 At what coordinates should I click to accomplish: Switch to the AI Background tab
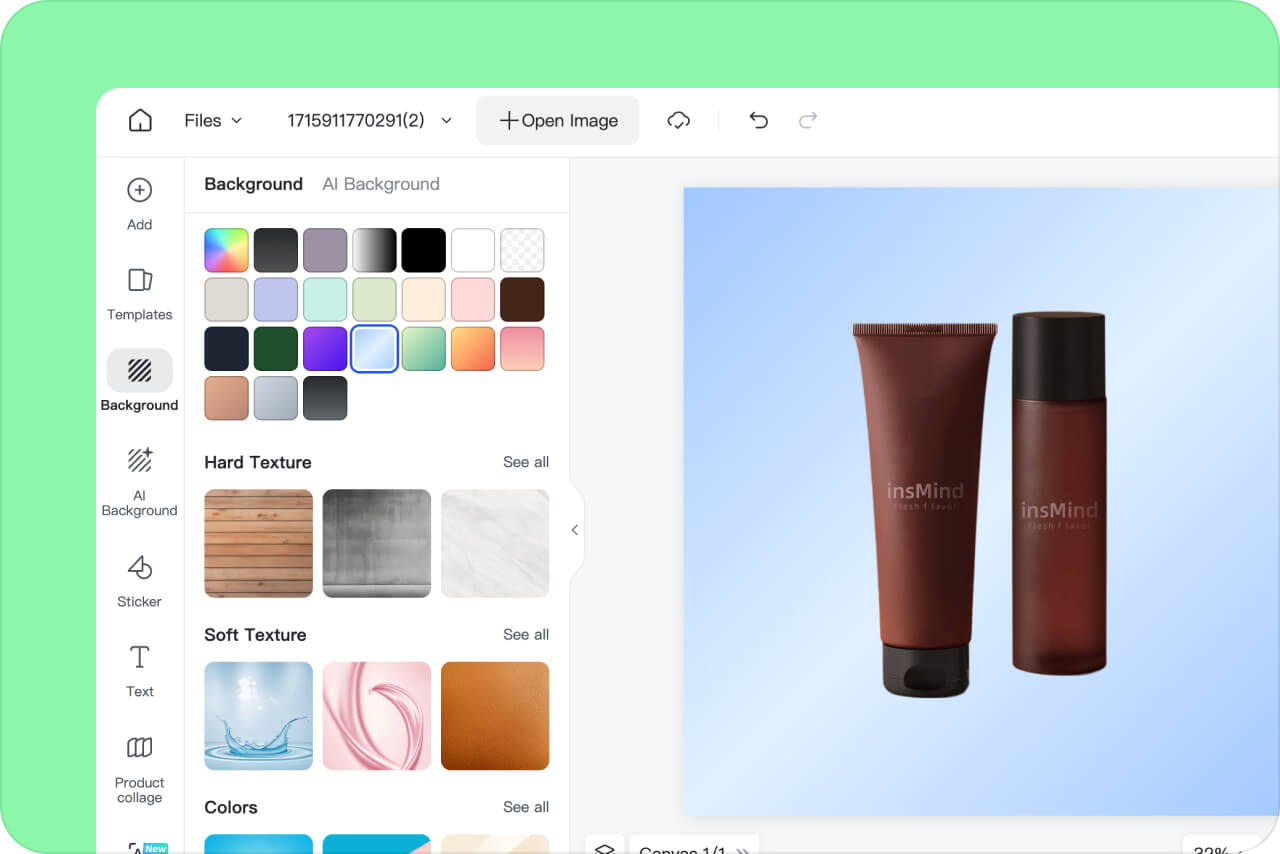pyautogui.click(x=381, y=184)
